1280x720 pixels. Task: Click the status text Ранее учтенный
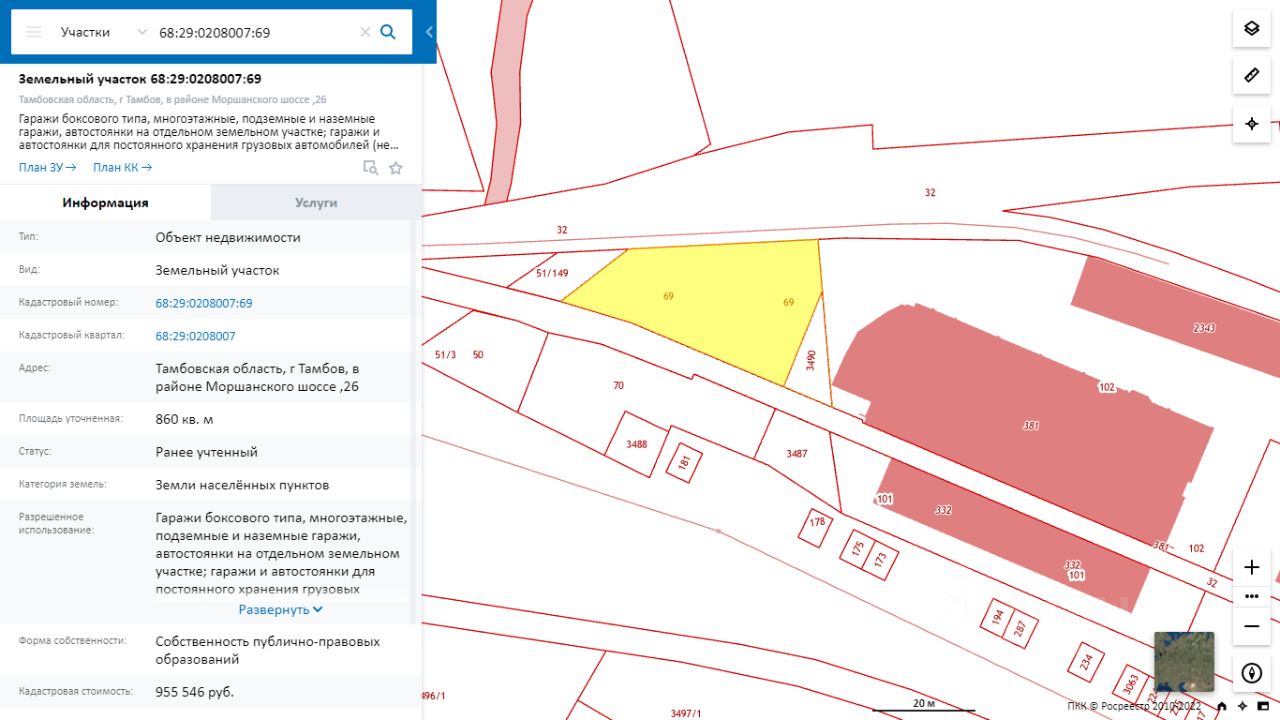tap(207, 452)
